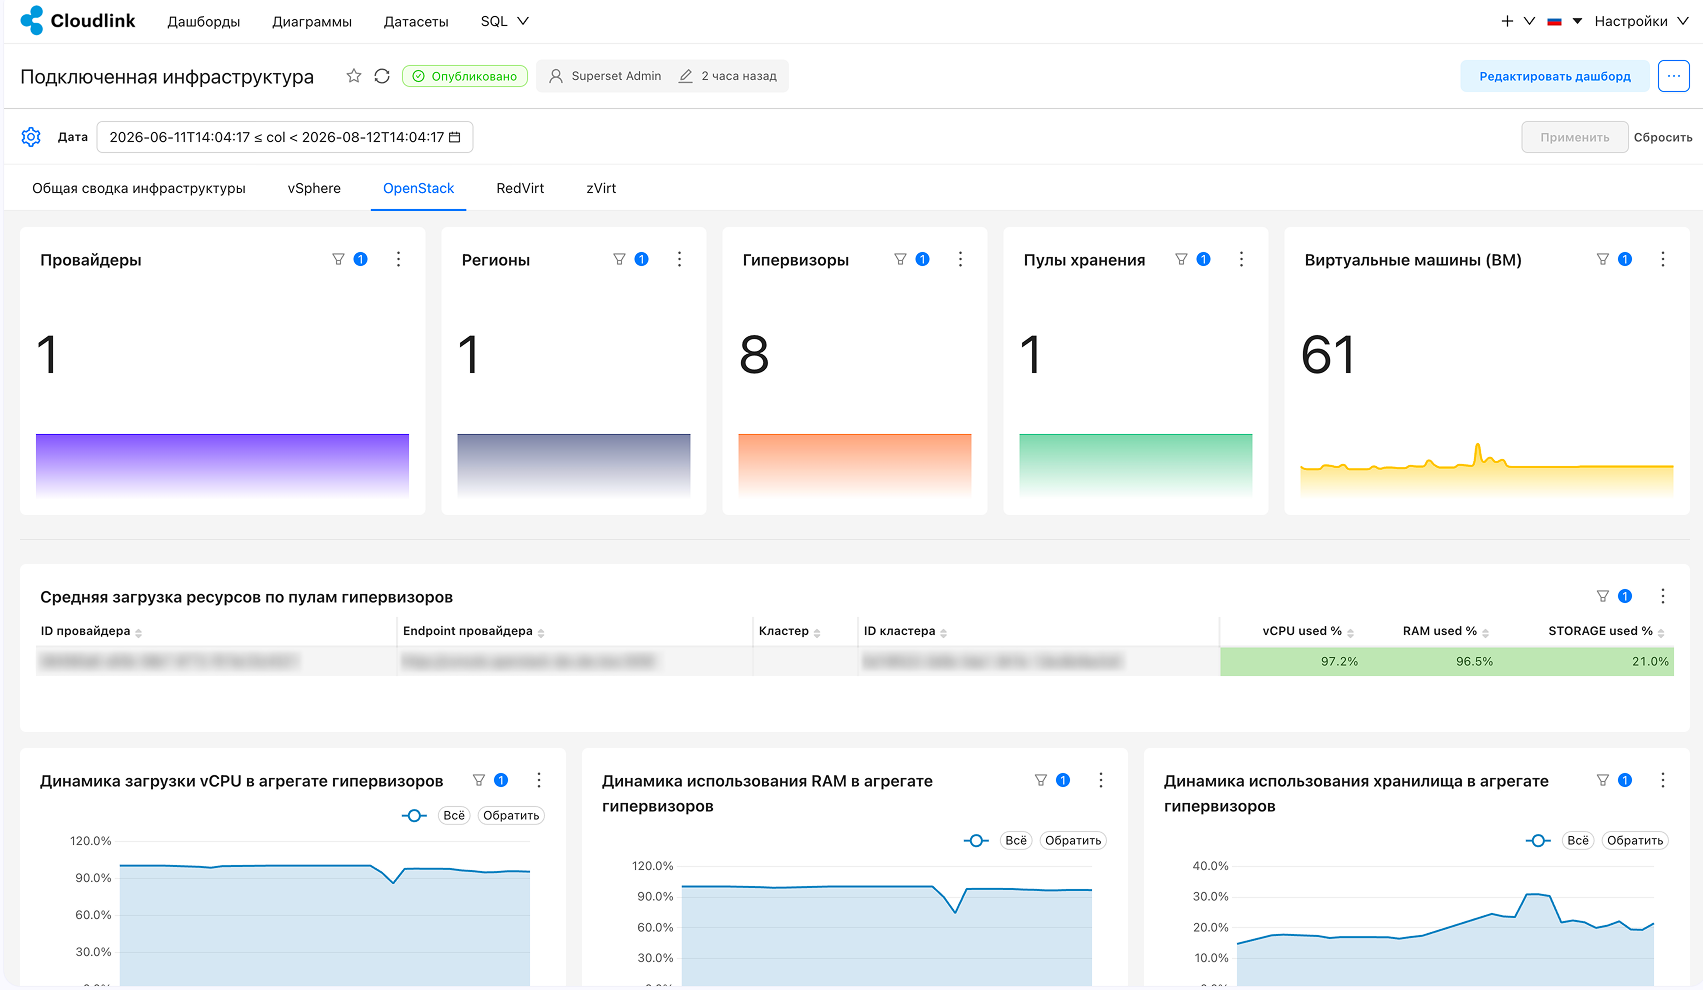The height and width of the screenshot is (990, 1703).
Task: Open three-dot menu of Пулы хранения card
Action: 1241,259
